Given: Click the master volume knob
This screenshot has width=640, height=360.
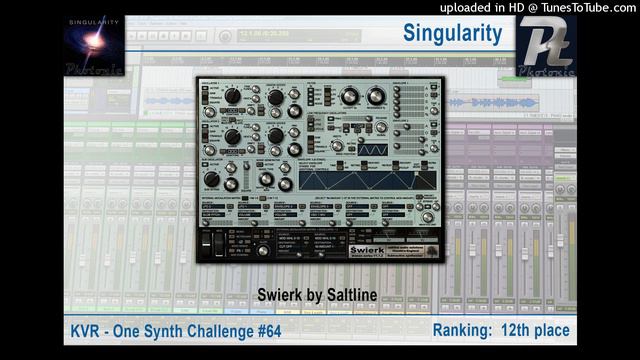Looking at the screenshot, I should [x=427, y=217].
